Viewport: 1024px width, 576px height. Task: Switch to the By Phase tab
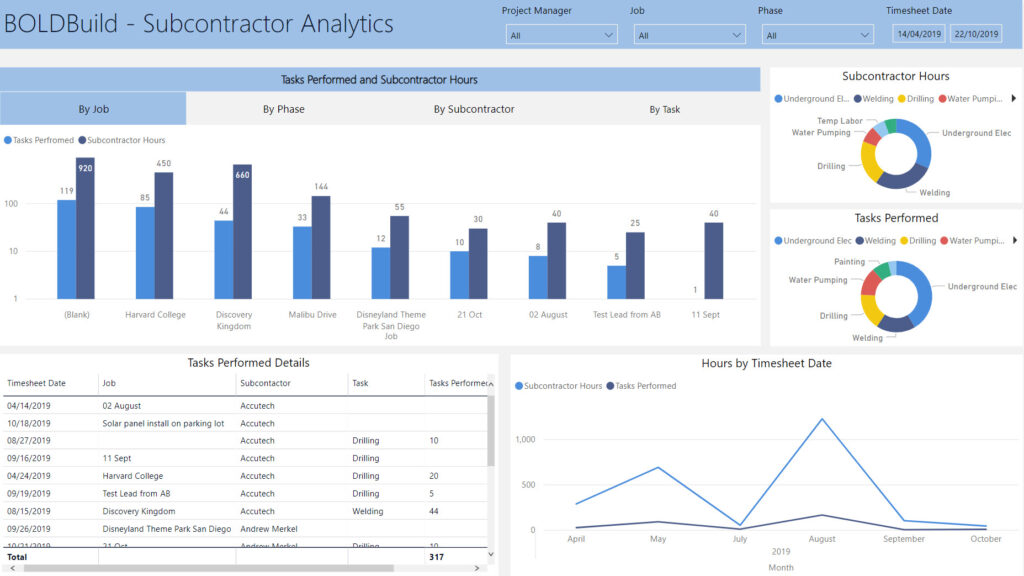pyautogui.click(x=284, y=109)
